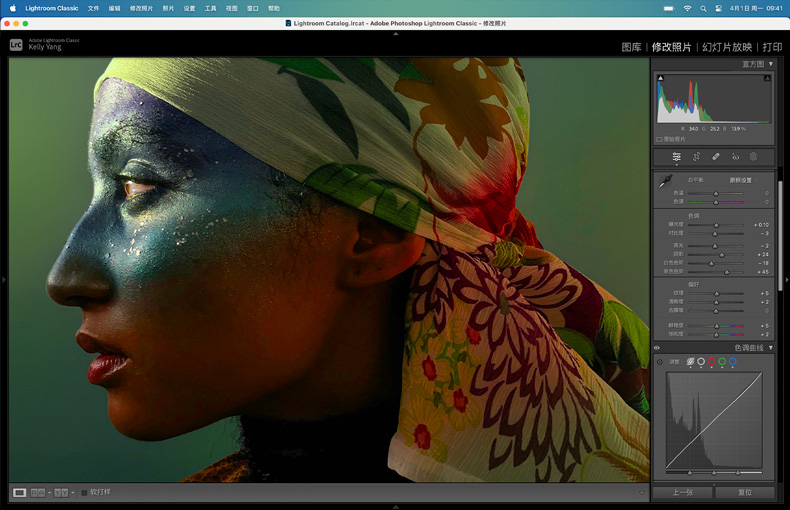
Task: Click the 上一张 previous button
Action: click(x=682, y=492)
